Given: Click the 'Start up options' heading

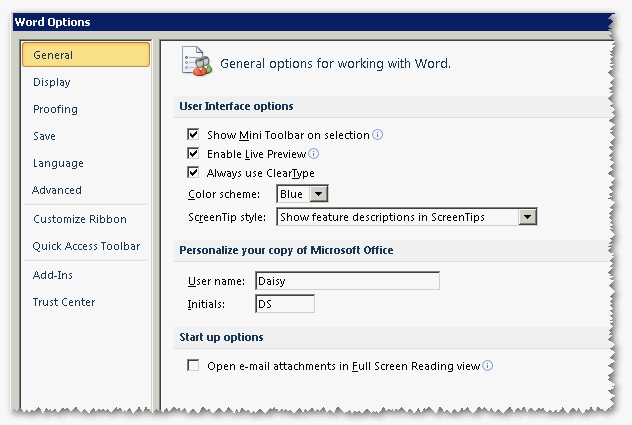Looking at the screenshot, I should tap(221, 337).
